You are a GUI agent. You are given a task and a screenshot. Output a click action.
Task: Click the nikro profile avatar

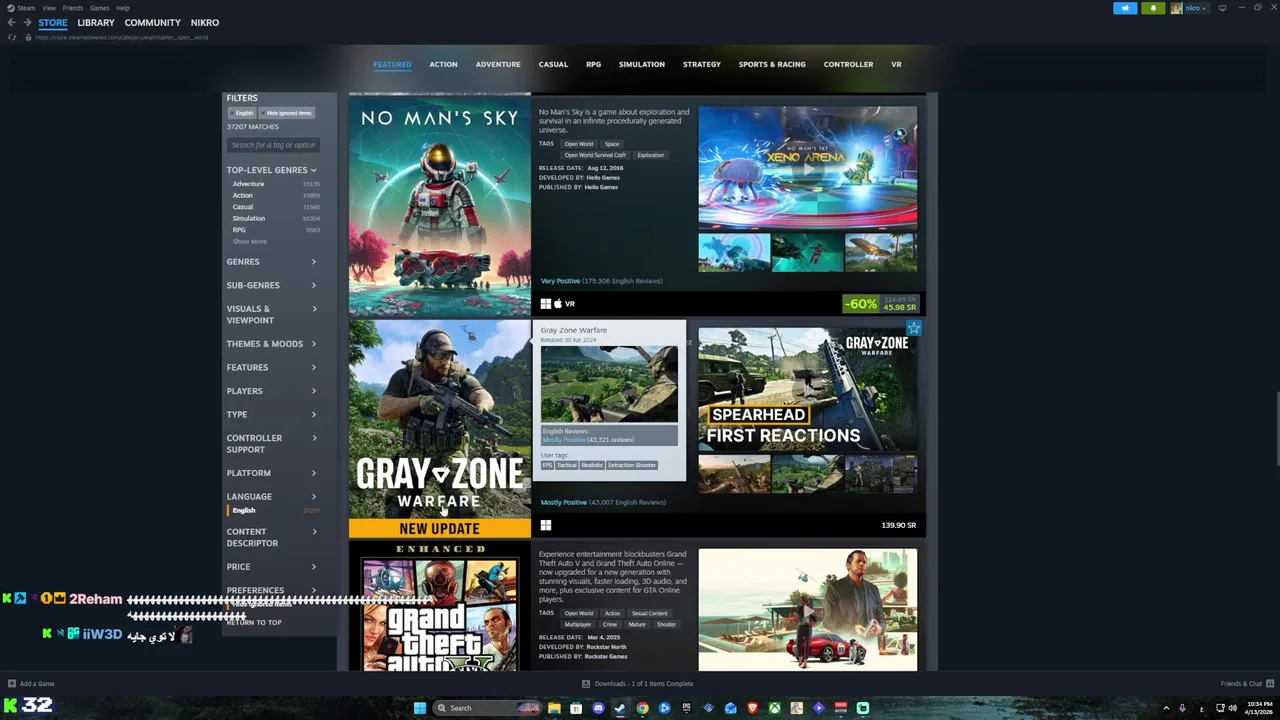[x=1177, y=8]
